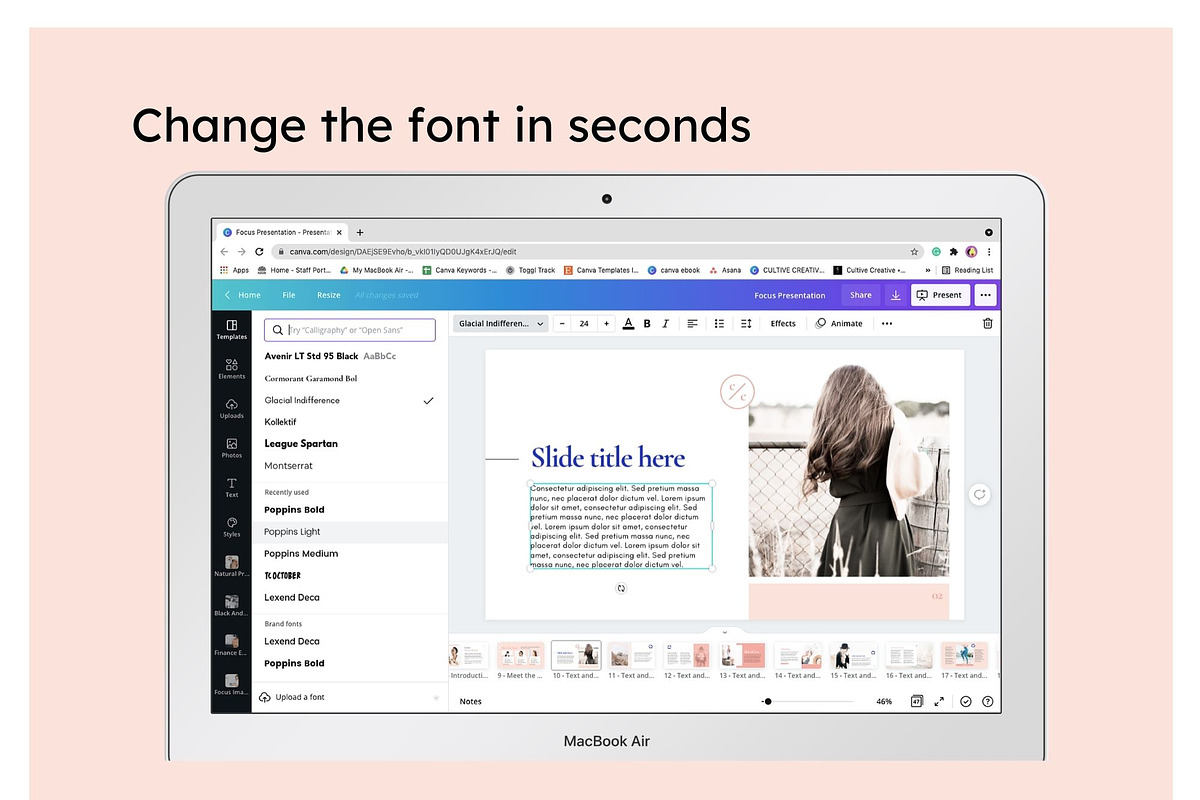The width and height of the screenshot is (1200, 800).
Task: Click the font size field showing 24
Action: (x=584, y=323)
